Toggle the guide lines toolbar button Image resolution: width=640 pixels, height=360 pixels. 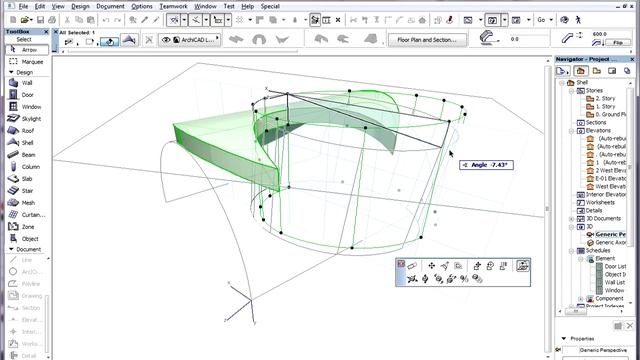click(174, 20)
